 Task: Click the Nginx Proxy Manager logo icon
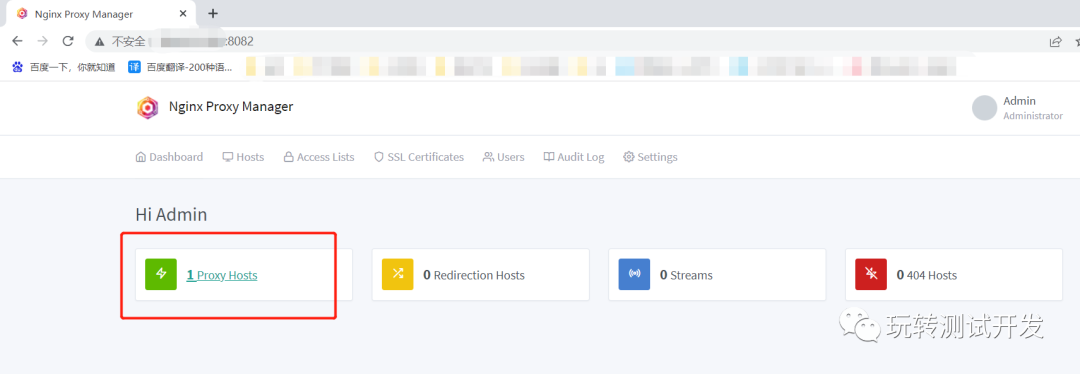pyautogui.click(x=147, y=107)
